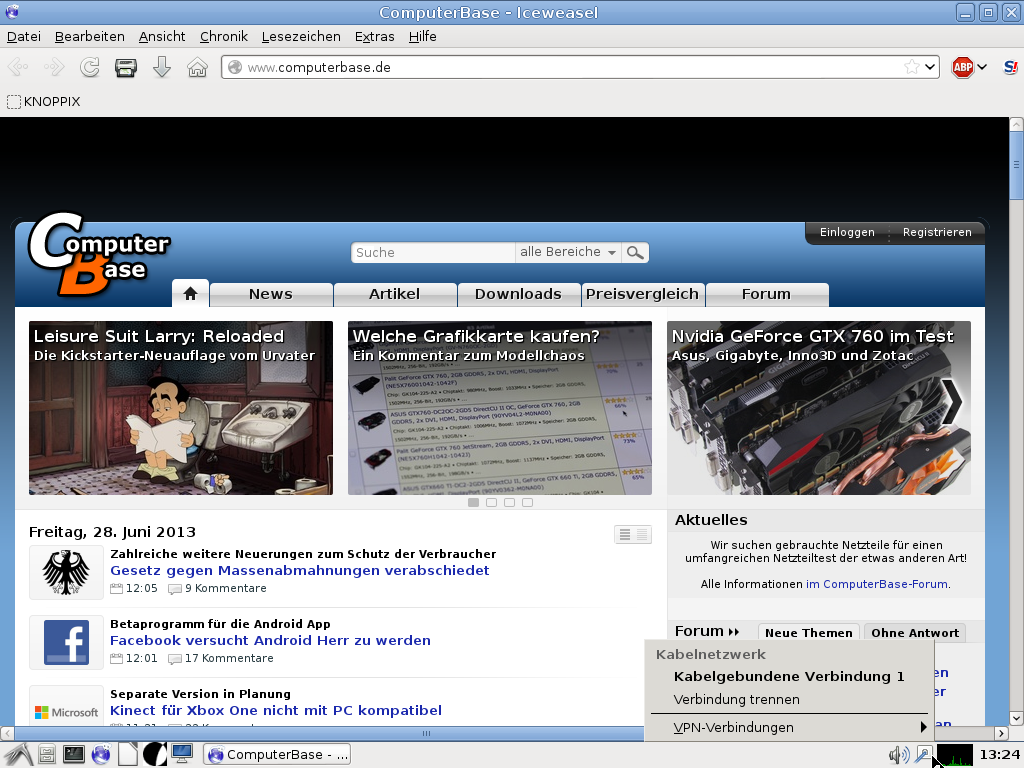
Task: Click the NoScript icon in the toolbar
Action: coord(1010,67)
